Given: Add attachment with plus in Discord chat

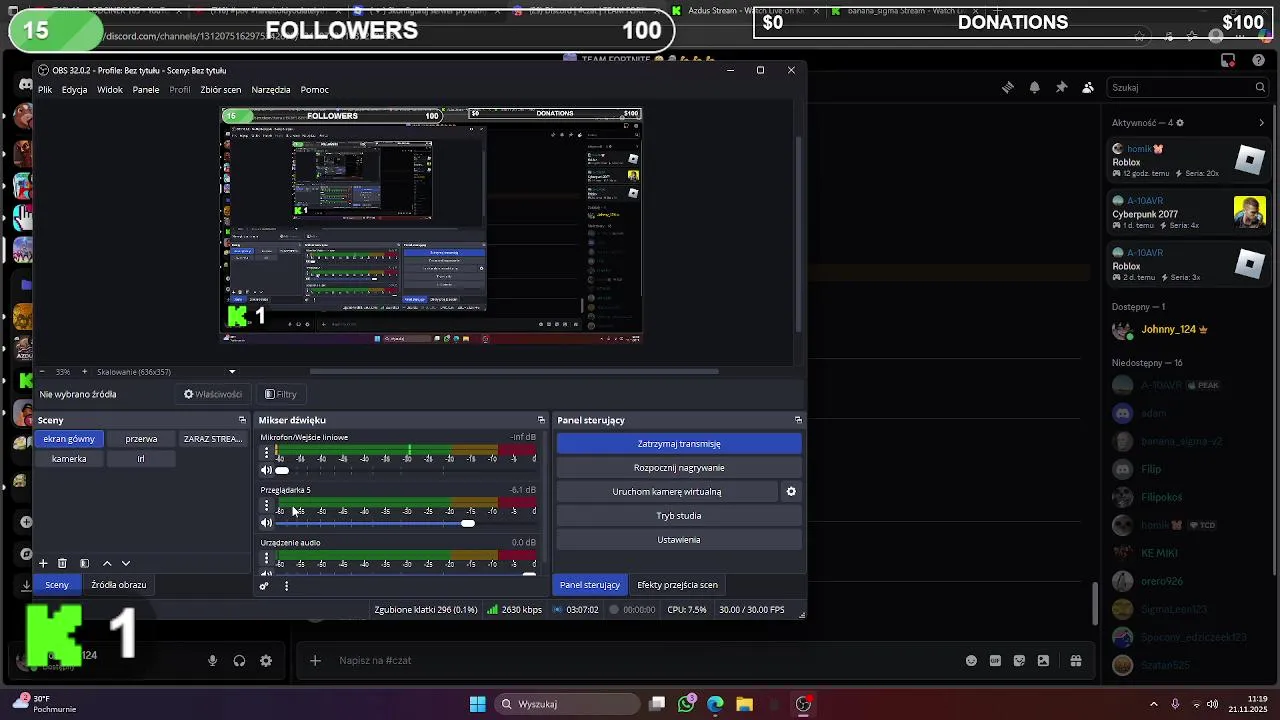Looking at the screenshot, I should tap(315, 660).
